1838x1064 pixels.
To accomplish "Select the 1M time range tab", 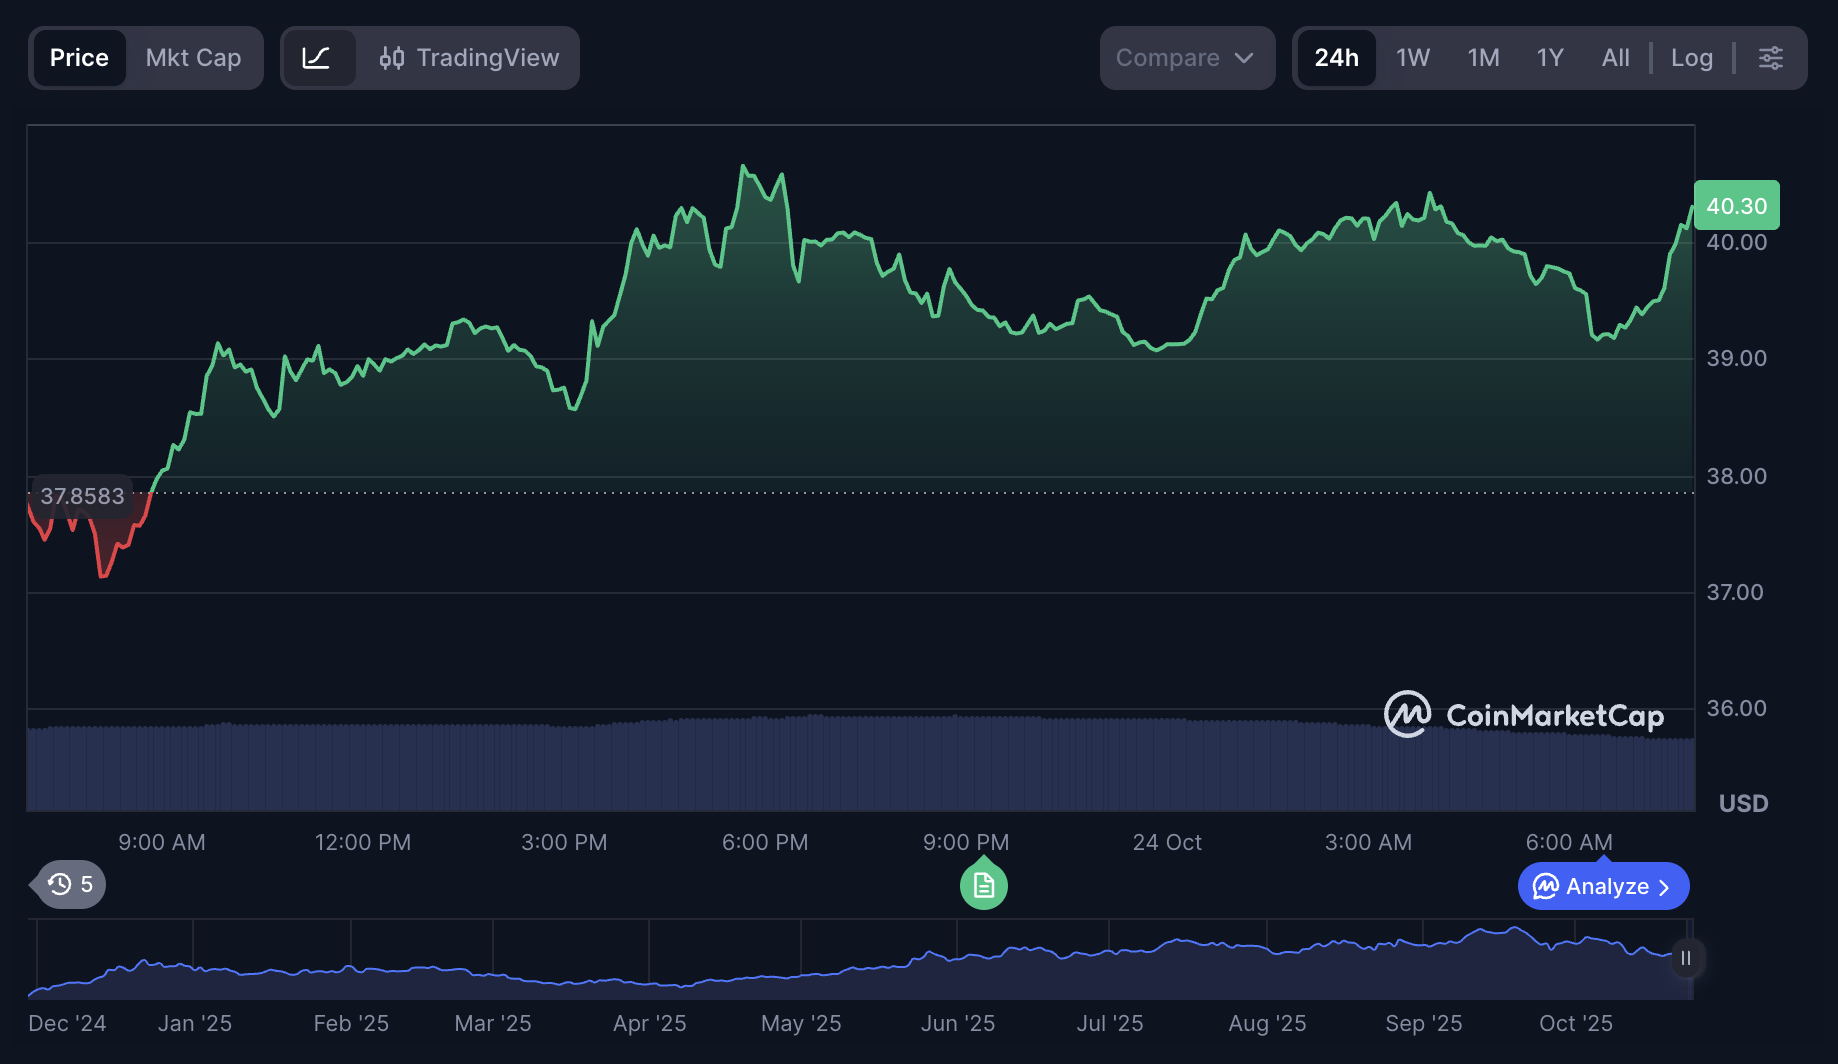I will [1483, 58].
